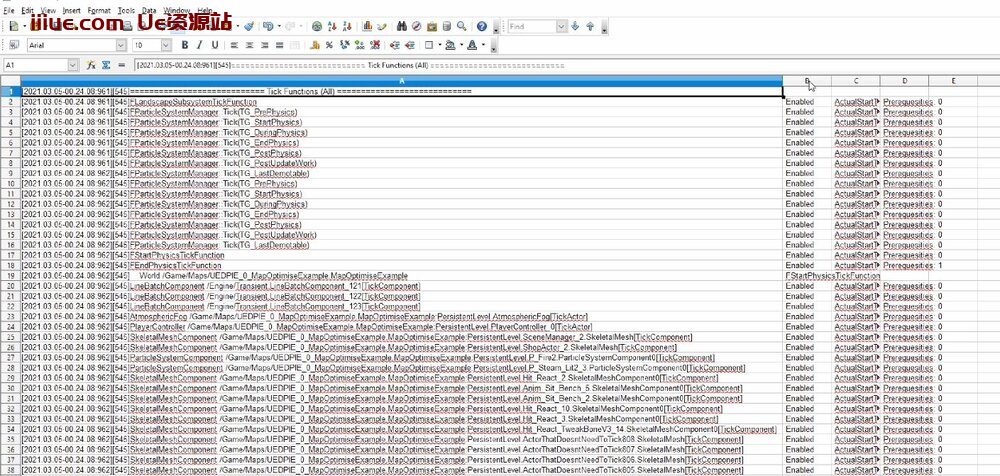Click the Insert Chart icon

368,26
